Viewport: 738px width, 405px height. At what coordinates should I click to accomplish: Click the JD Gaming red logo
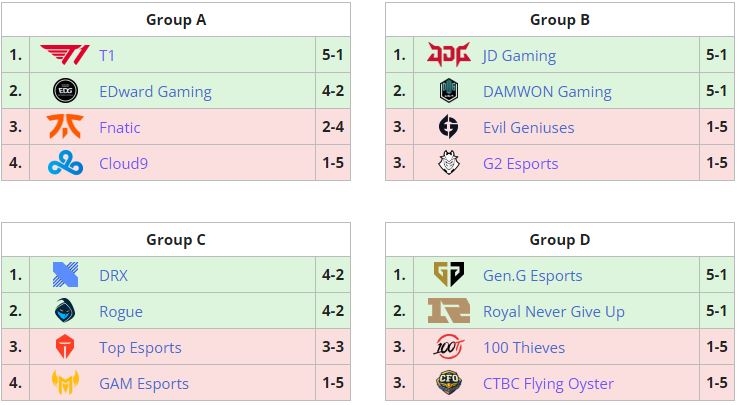point(449,55)
